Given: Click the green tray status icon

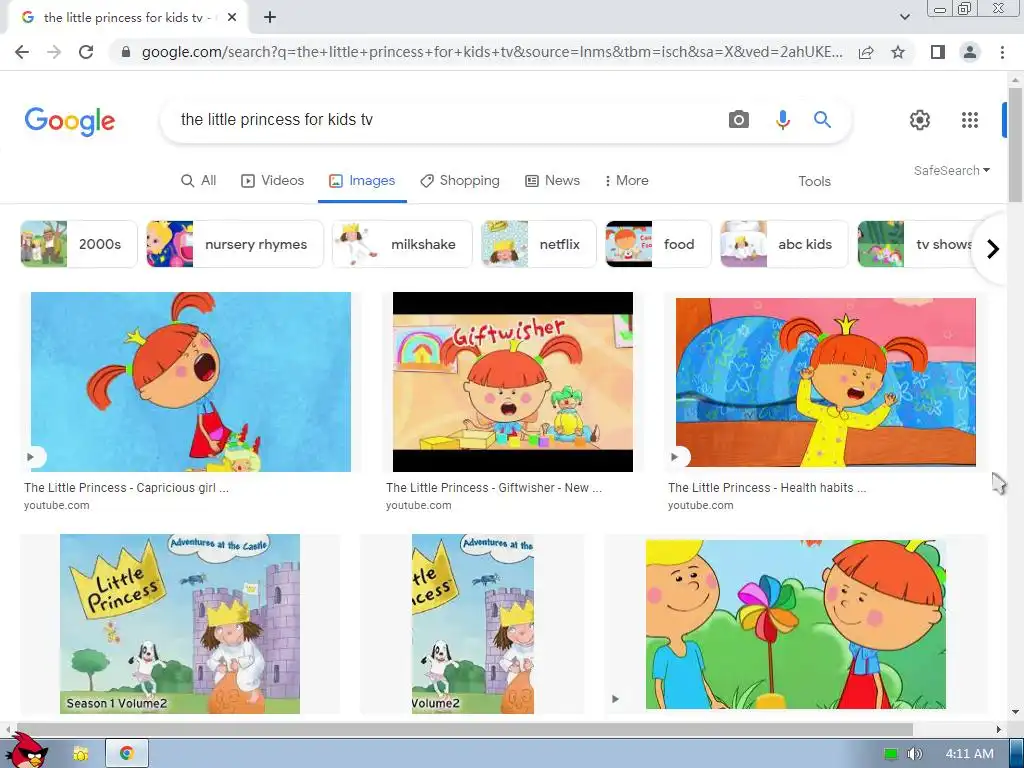Looking at the screenshot, I should 891,754.
